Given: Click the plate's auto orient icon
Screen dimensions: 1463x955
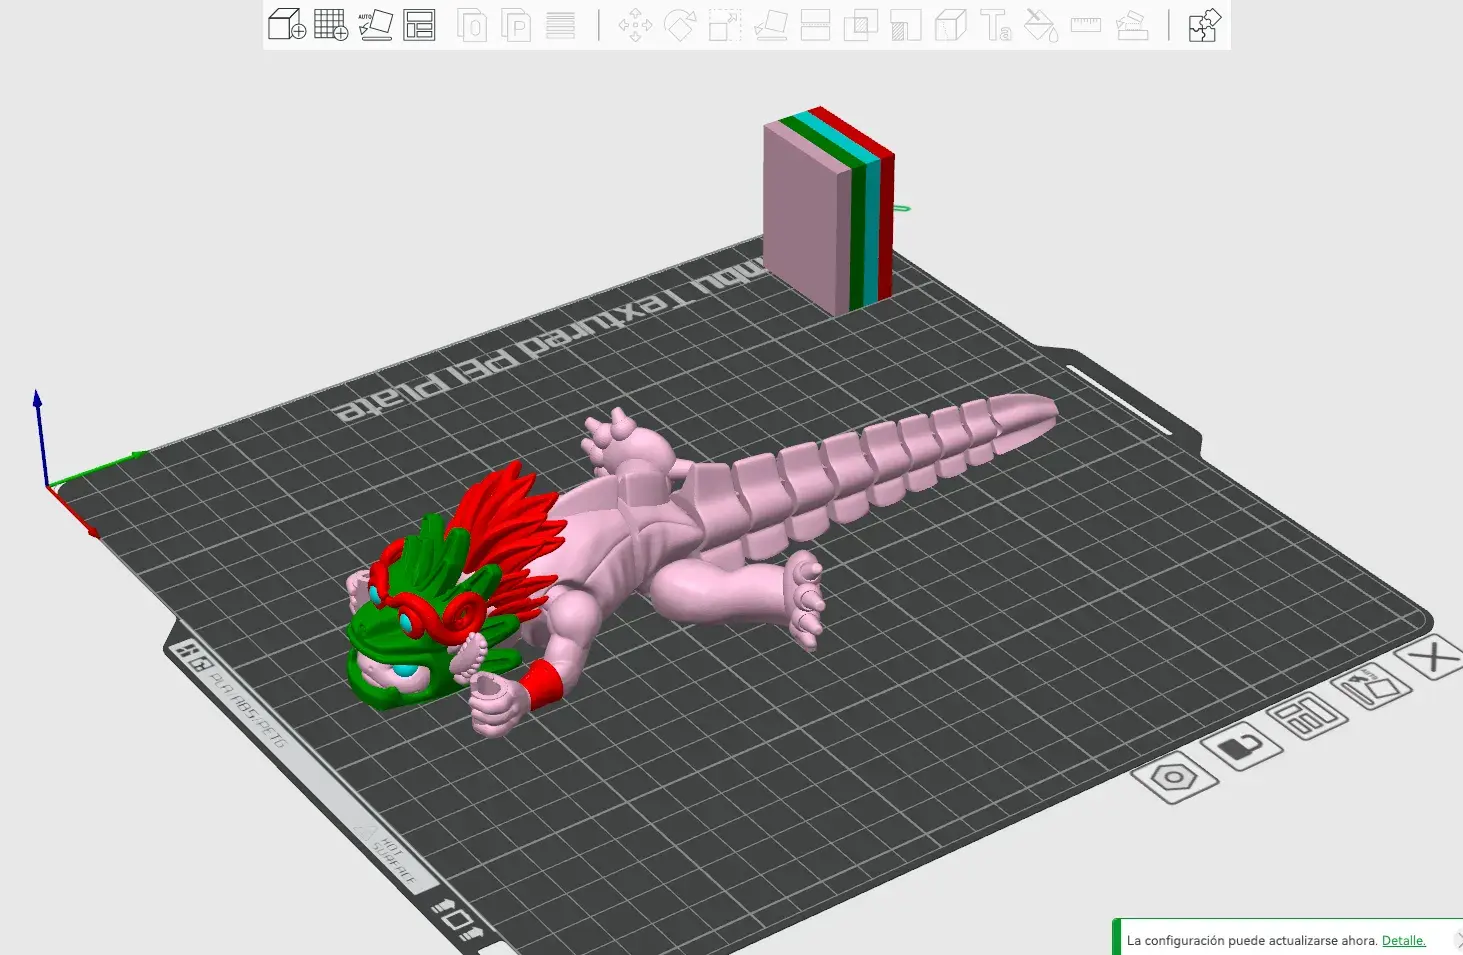Looking at the screenshot, I should pyautogui.click(x=1371, y=687).
